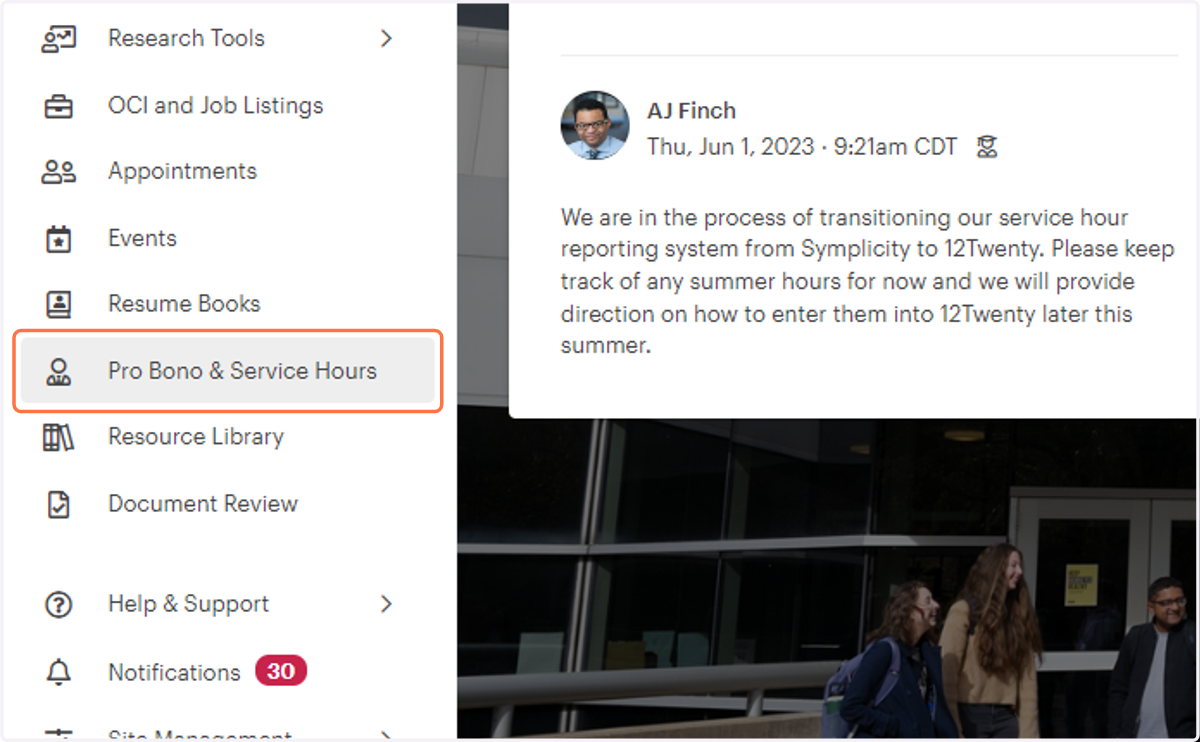
Task: Click the graduate icon beside the post timestamp
Action: (987, 148)
